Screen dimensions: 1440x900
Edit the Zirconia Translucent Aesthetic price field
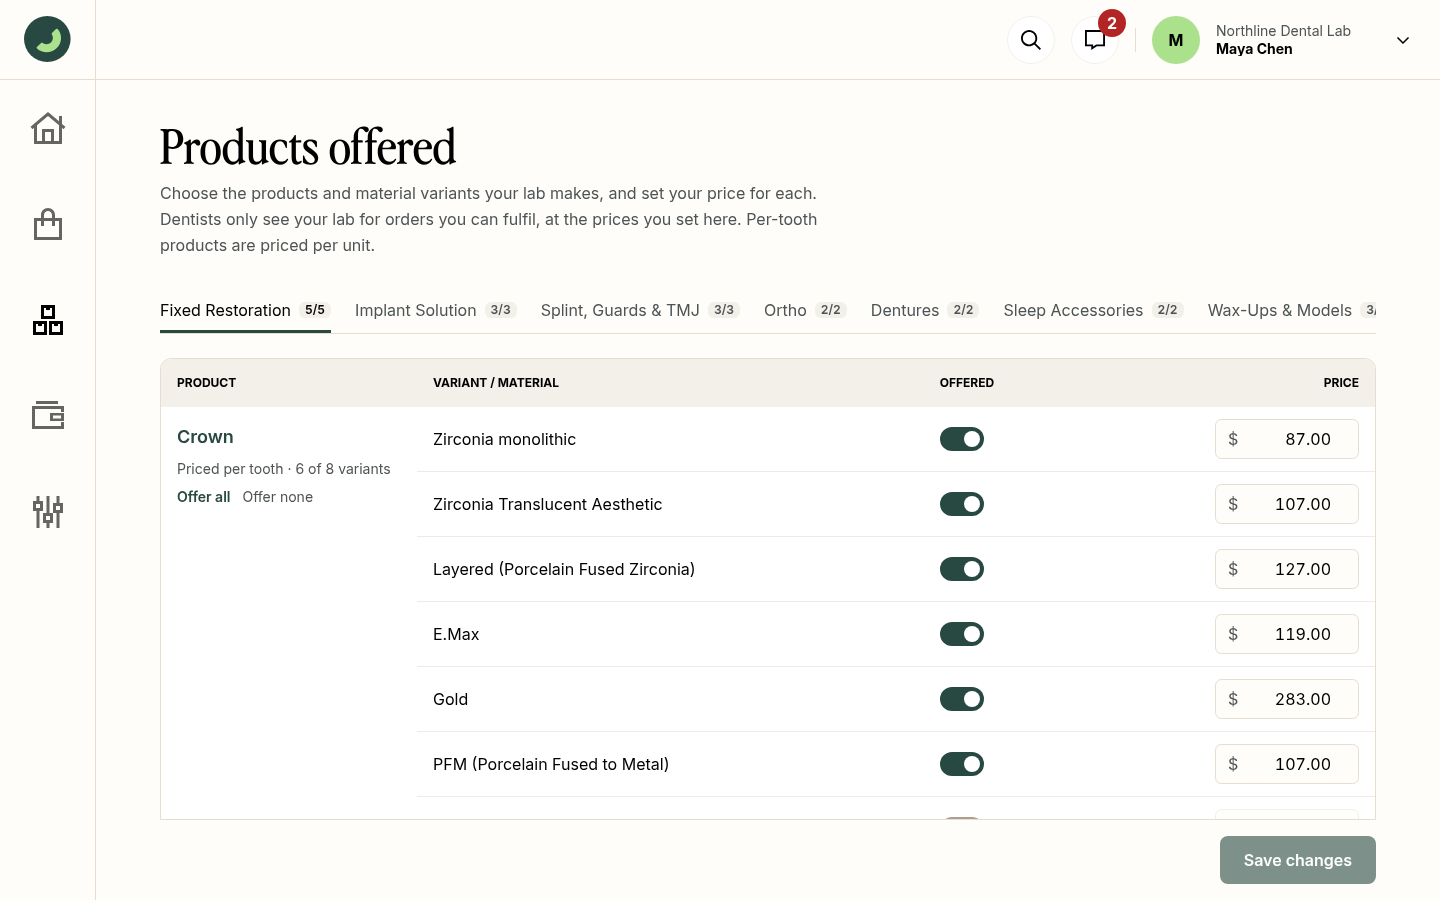1287,504
